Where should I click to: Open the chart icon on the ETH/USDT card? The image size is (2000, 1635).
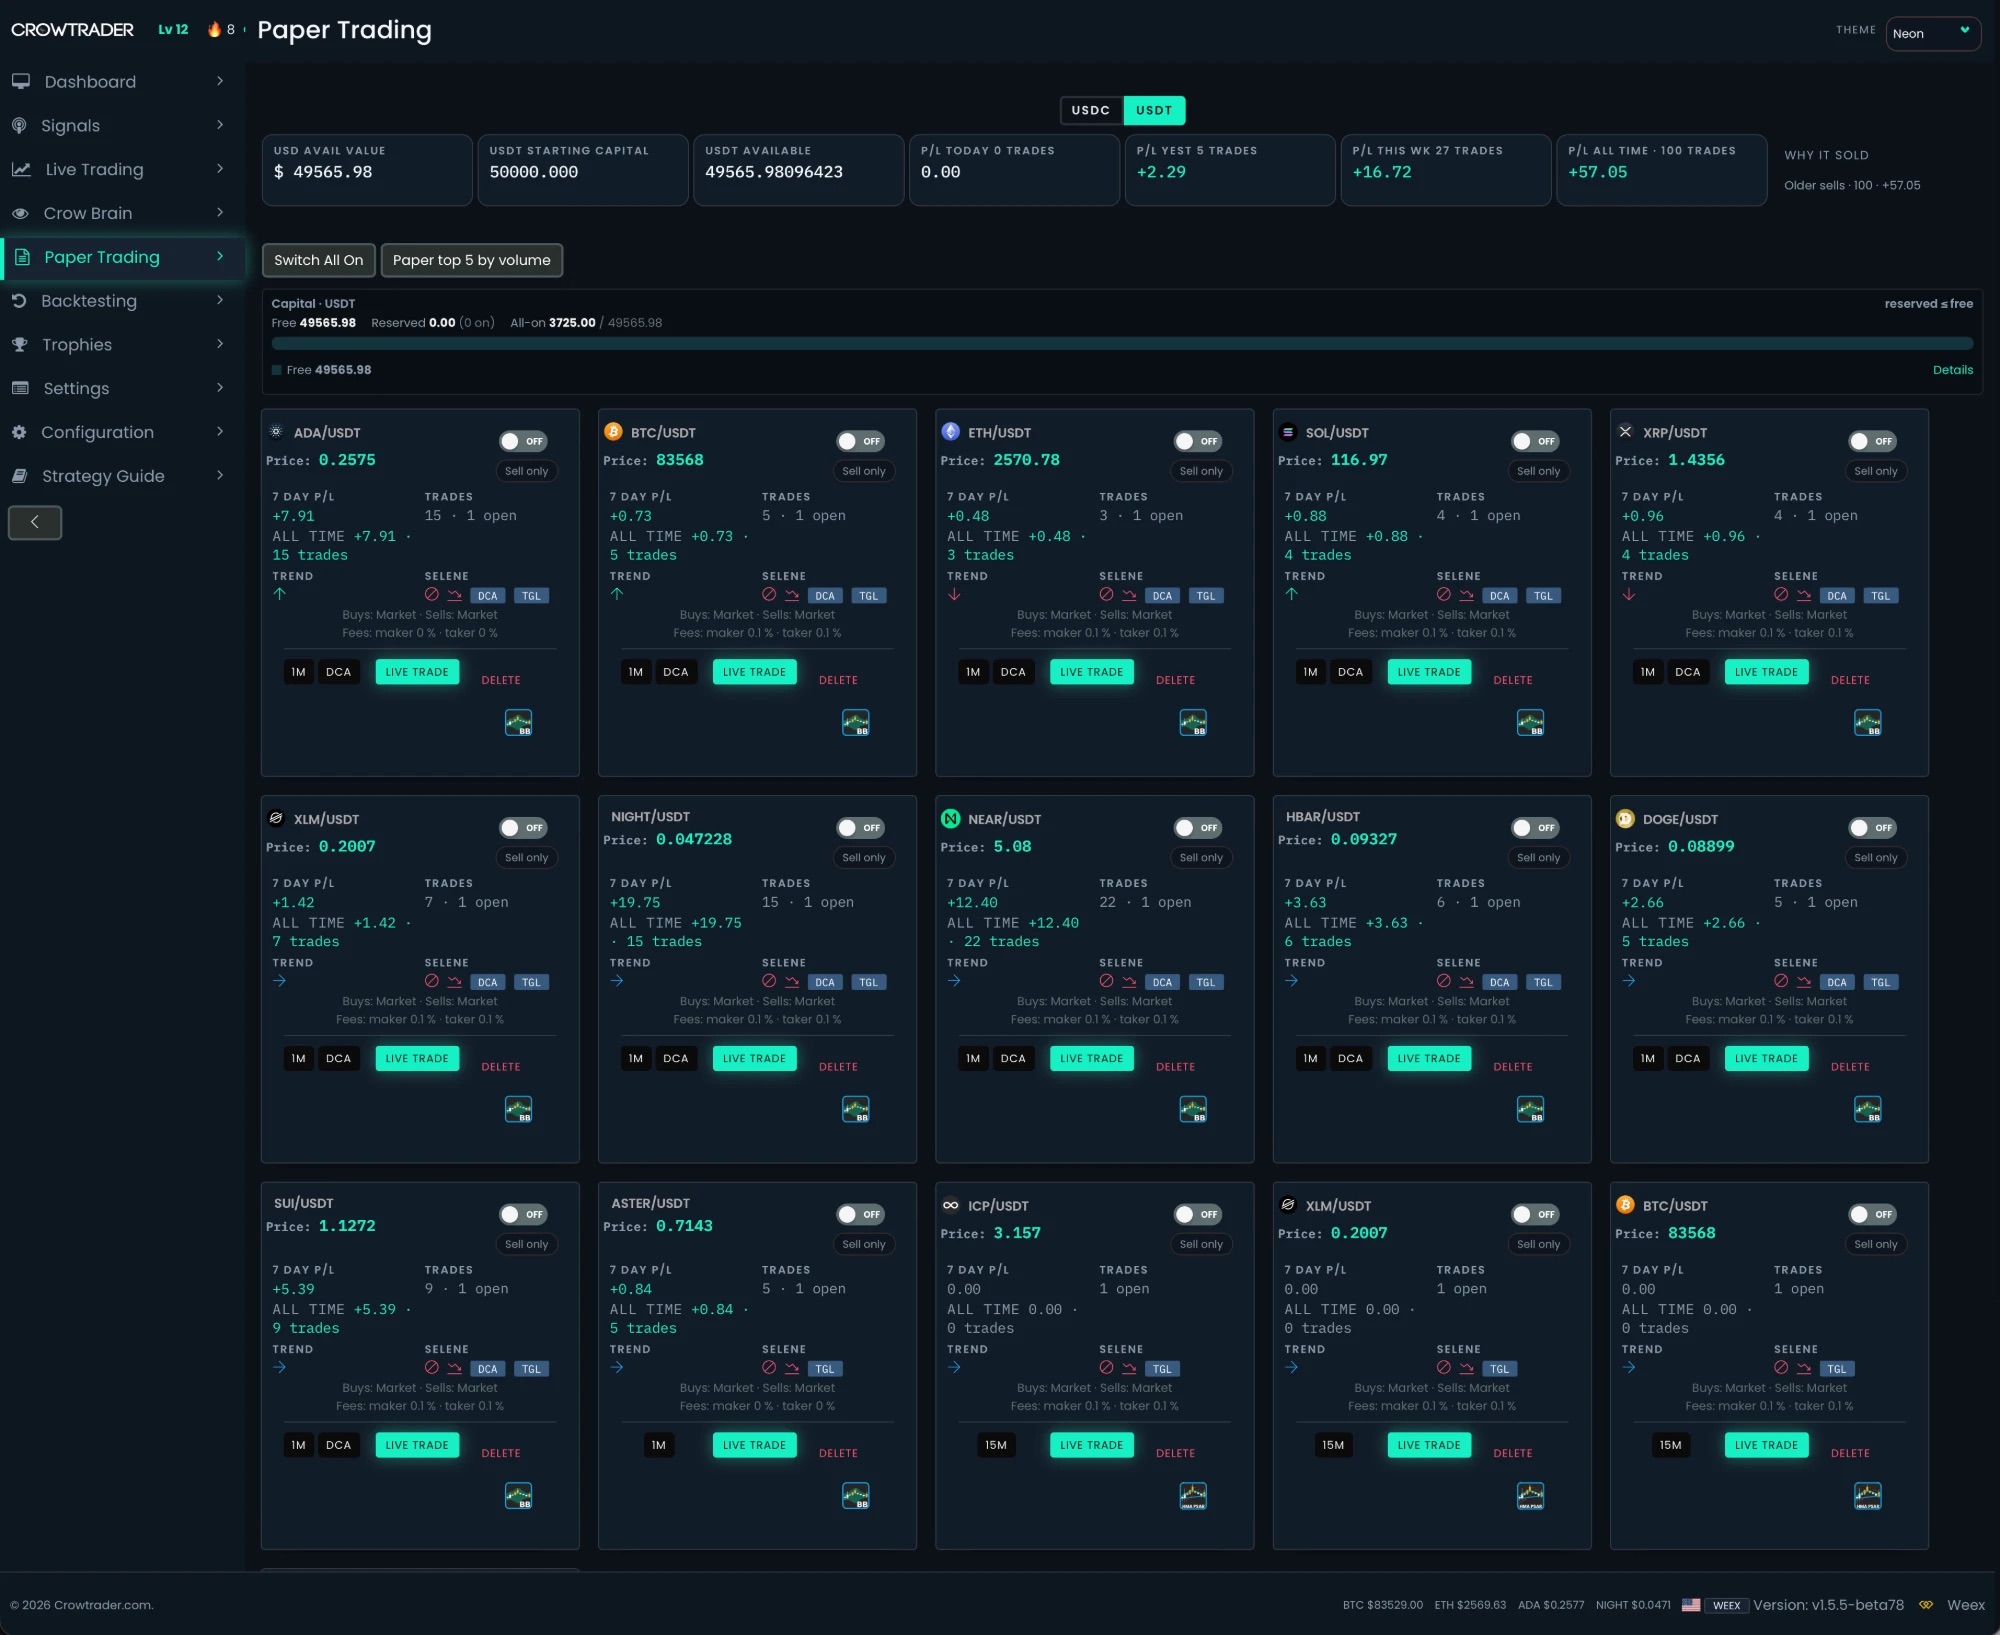1193,722
